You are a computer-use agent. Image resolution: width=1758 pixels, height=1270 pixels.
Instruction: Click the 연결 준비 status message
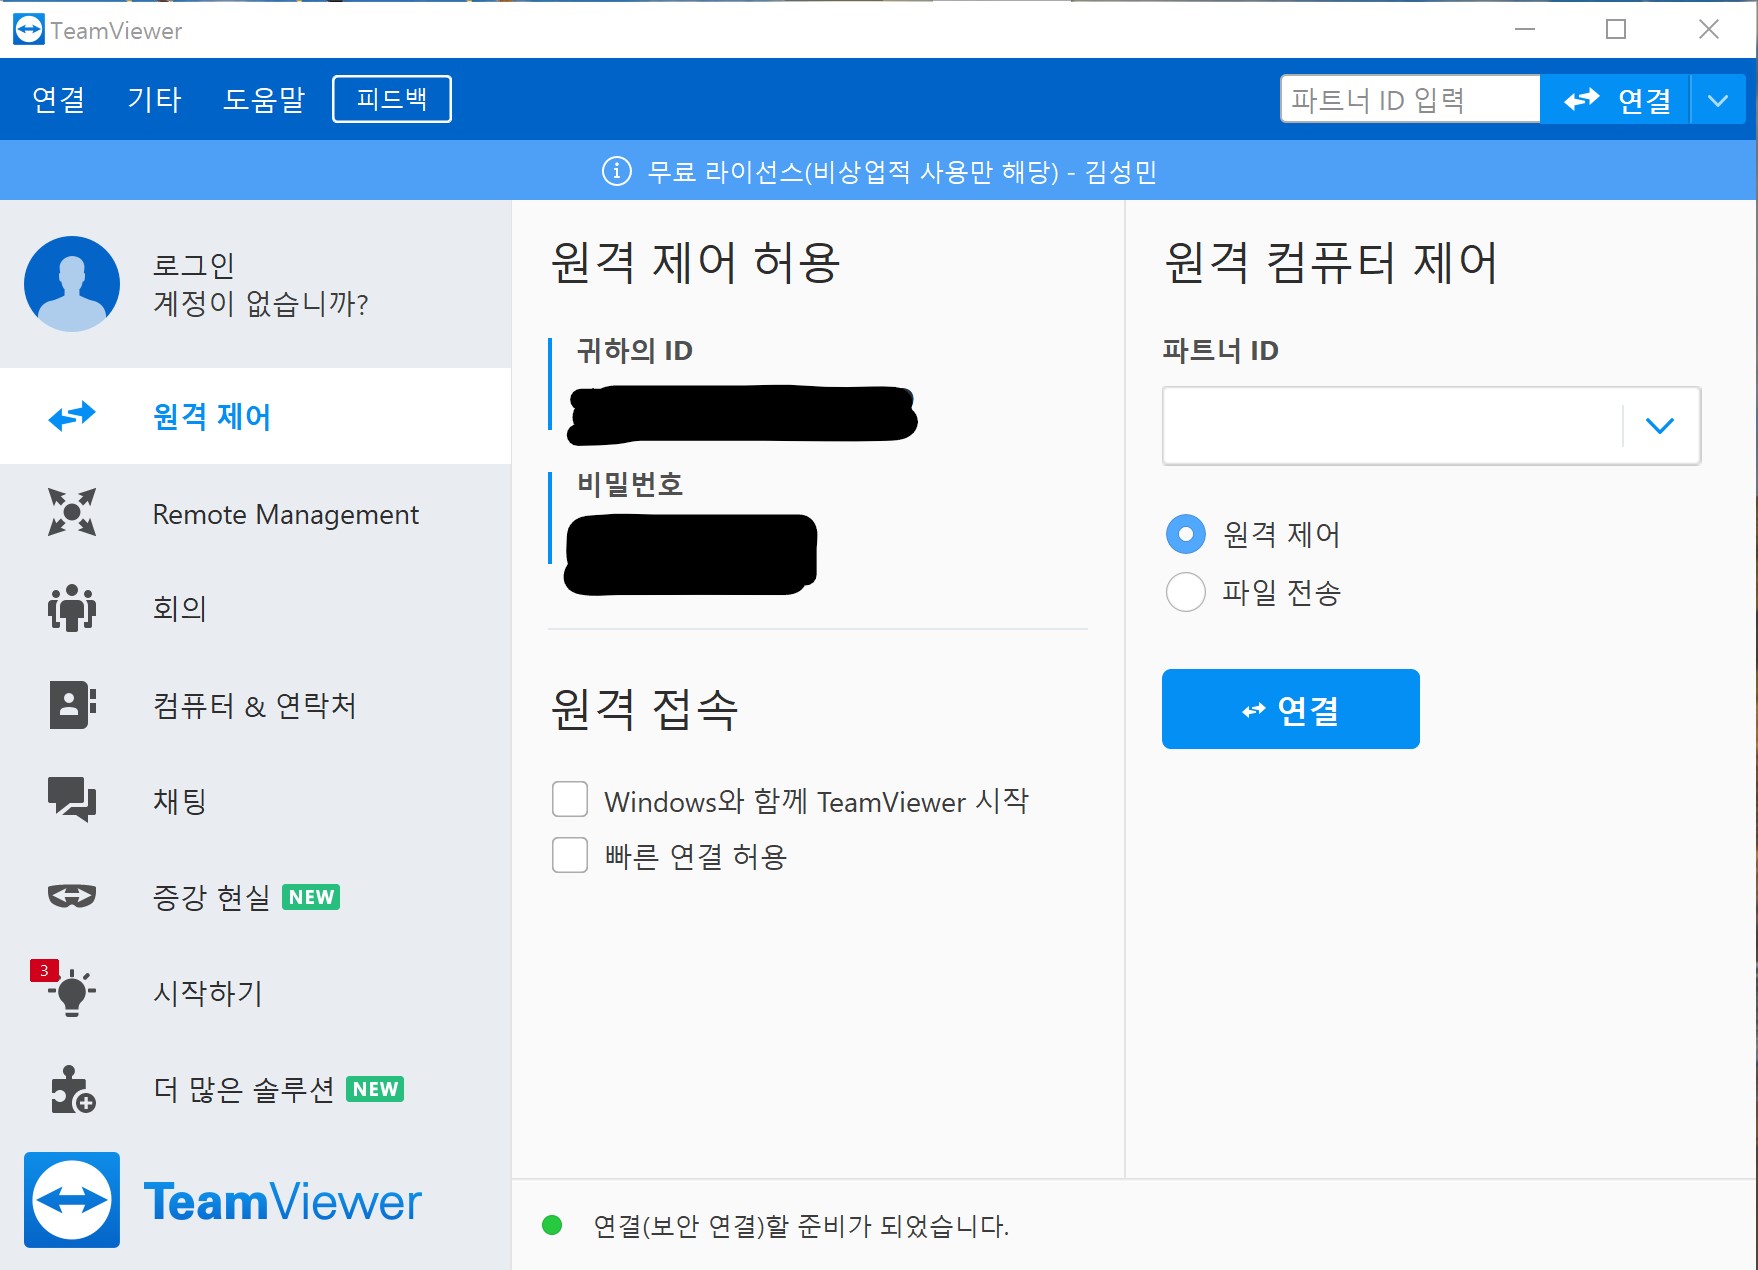pyautogui.click(x=801, y=1226)
